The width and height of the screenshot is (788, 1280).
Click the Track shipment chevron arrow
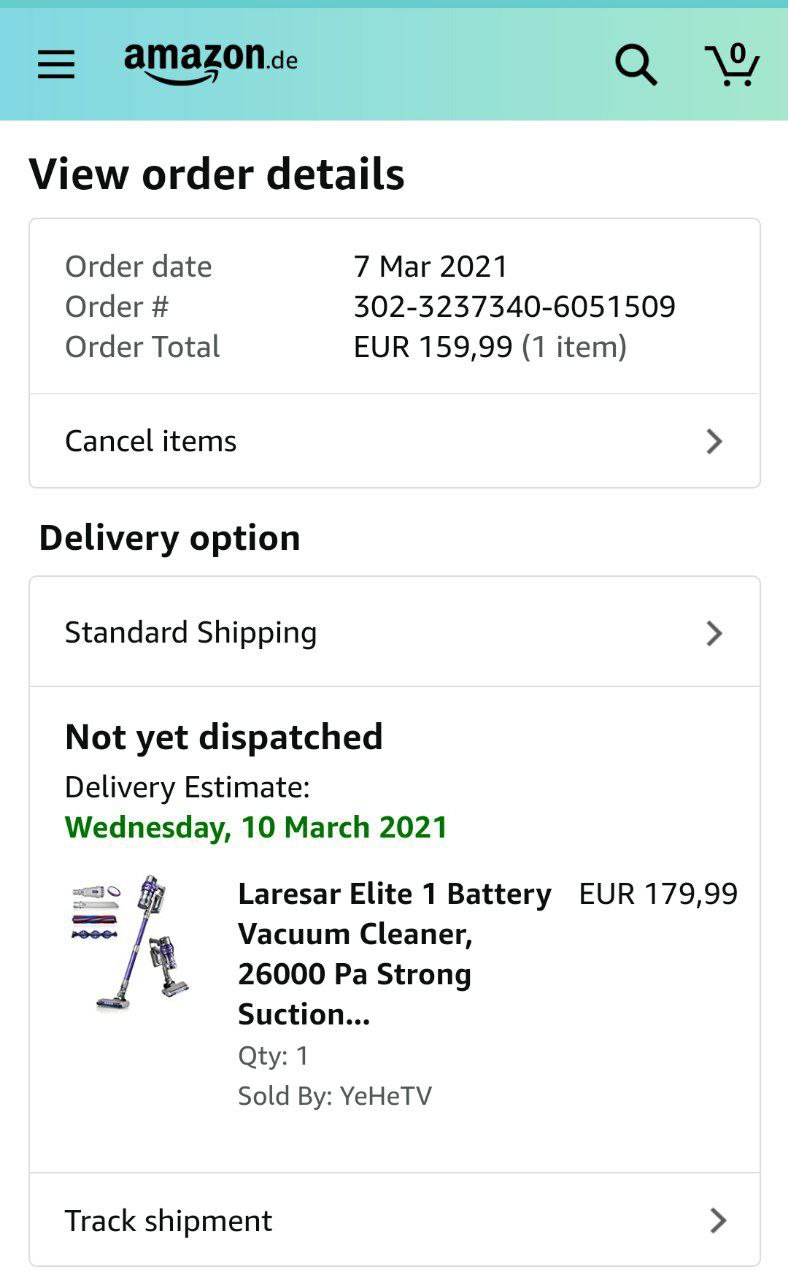tap(717, 1220)
